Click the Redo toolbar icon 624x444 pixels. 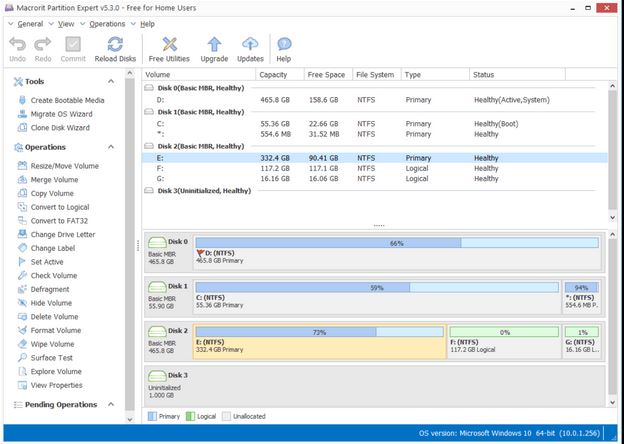click(x=43, y=44)
